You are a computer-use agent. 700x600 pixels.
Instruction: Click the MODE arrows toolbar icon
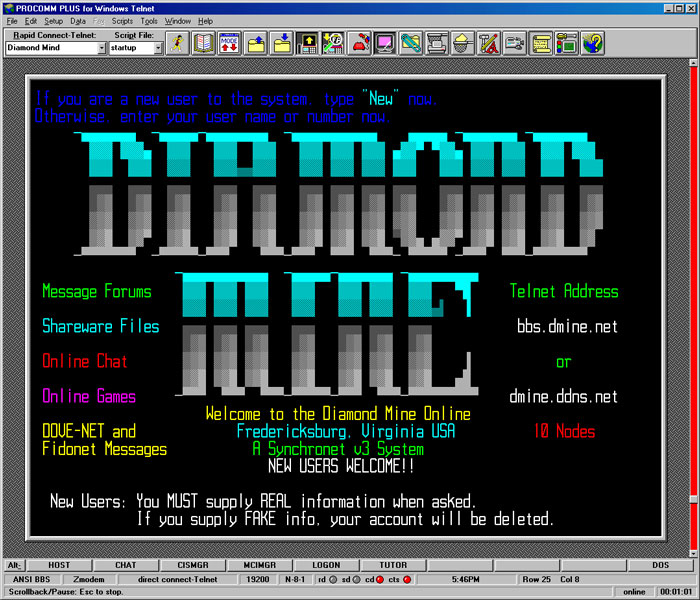pyautogui.click(x=229, y=43)
